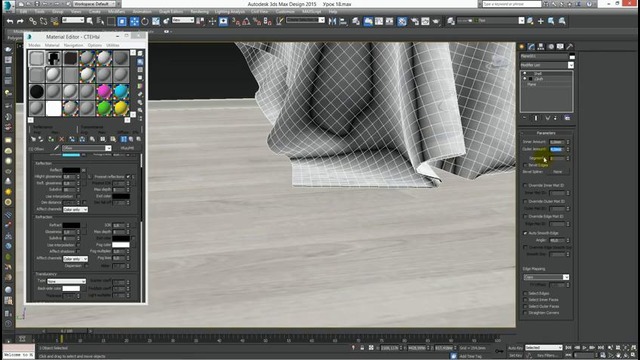The width and height of the screenshot is (640, 360).
Task: Open the Hierarchy tab in command panel
Action: [541, 47]
